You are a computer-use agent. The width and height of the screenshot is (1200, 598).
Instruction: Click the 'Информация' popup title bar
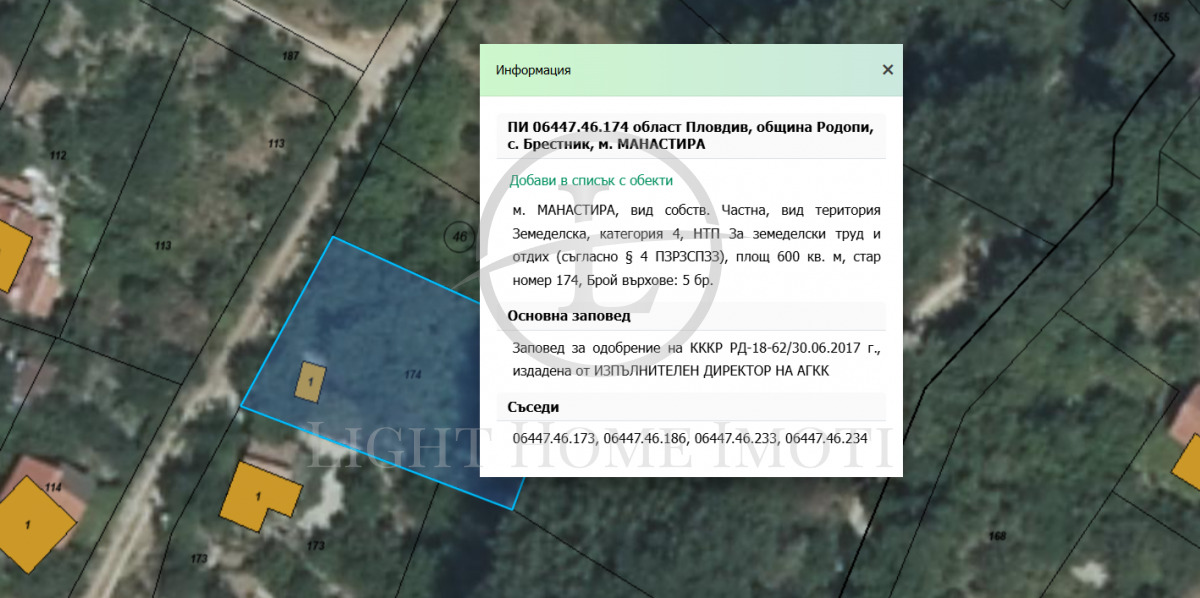click(680, 70)
